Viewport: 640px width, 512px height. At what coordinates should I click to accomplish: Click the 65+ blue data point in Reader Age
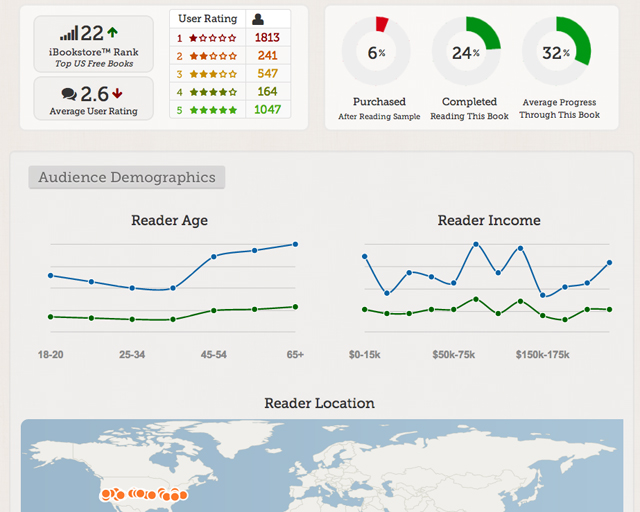pos(295,244)
